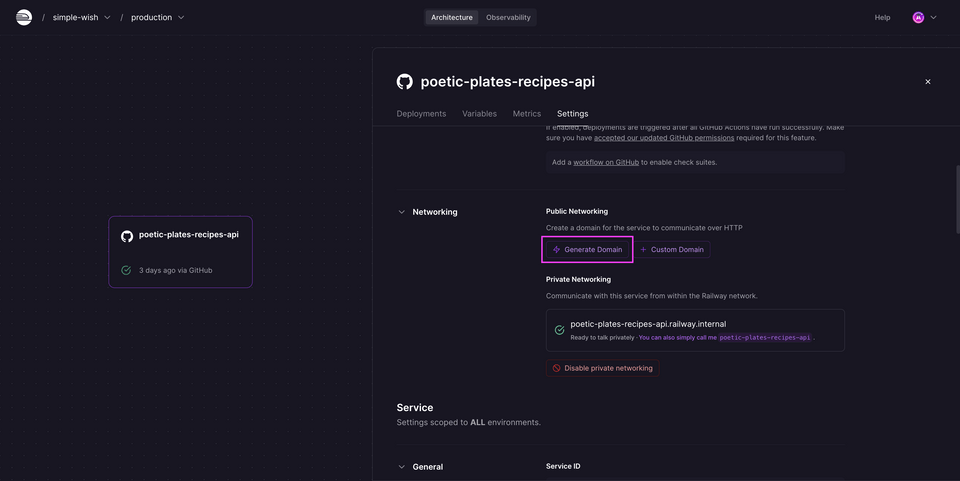
Task: Click the user avatar icon
Action: [918, 18]
